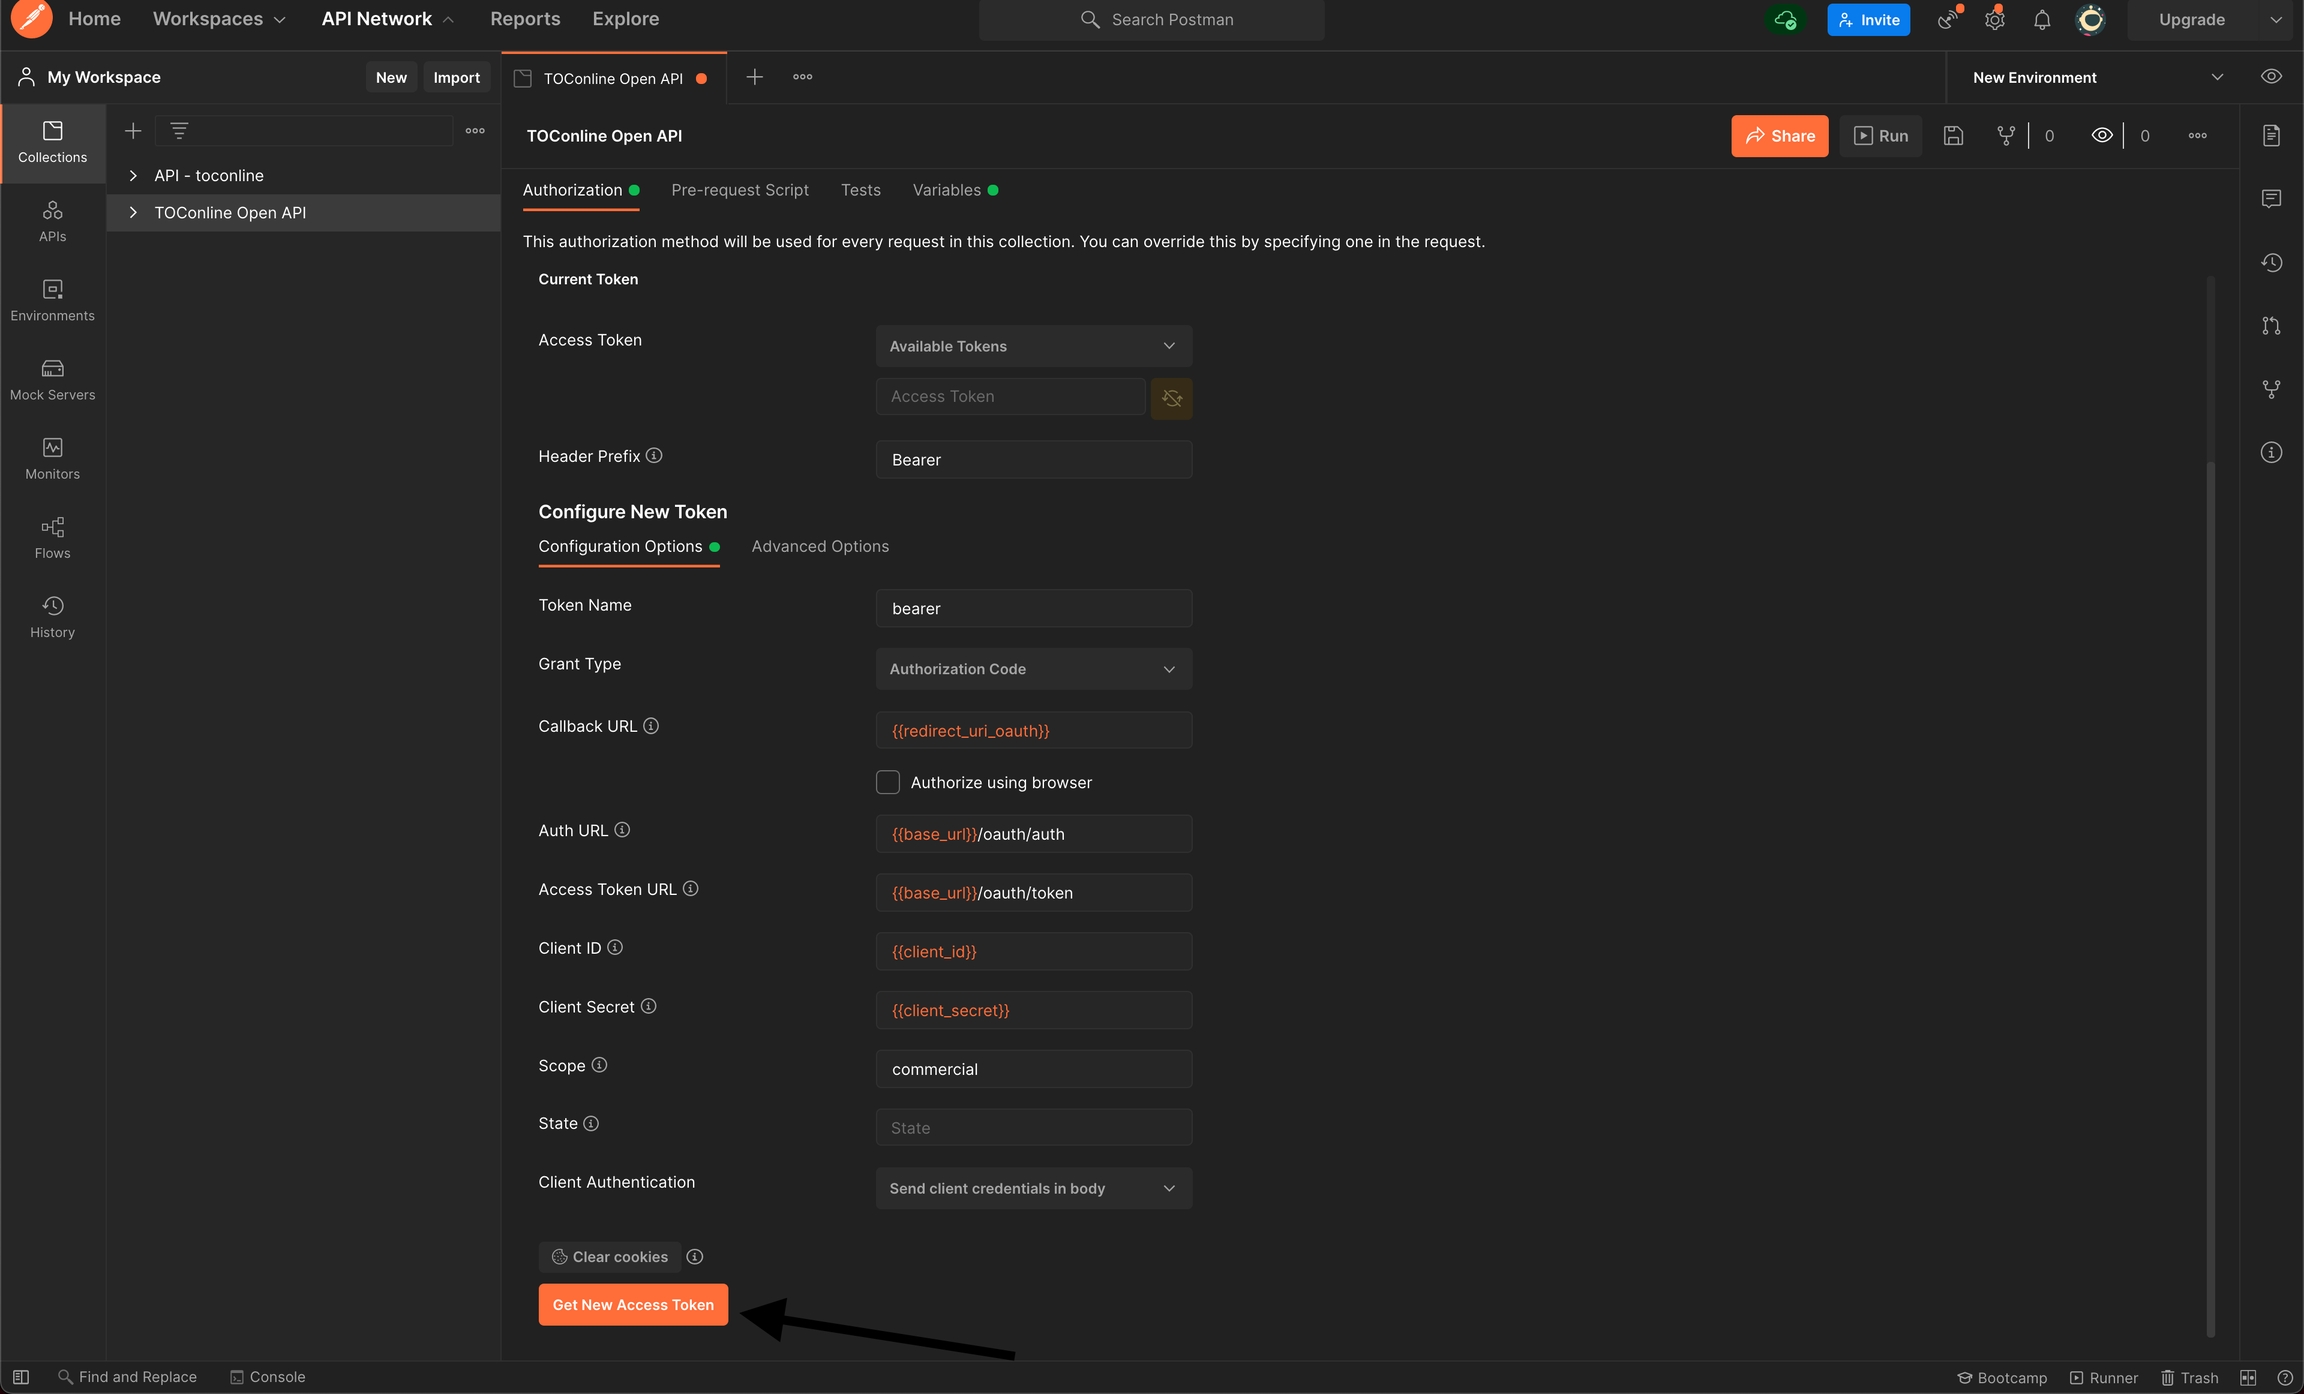
Task: Open the documentation icon in right sidebar
Action: [x=2271, y=136]
